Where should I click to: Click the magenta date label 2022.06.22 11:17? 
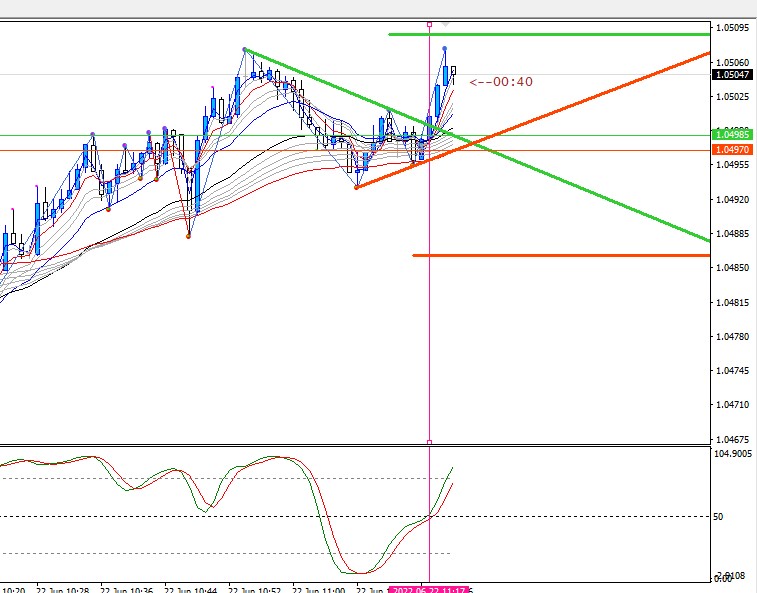[x=430, y=590]
